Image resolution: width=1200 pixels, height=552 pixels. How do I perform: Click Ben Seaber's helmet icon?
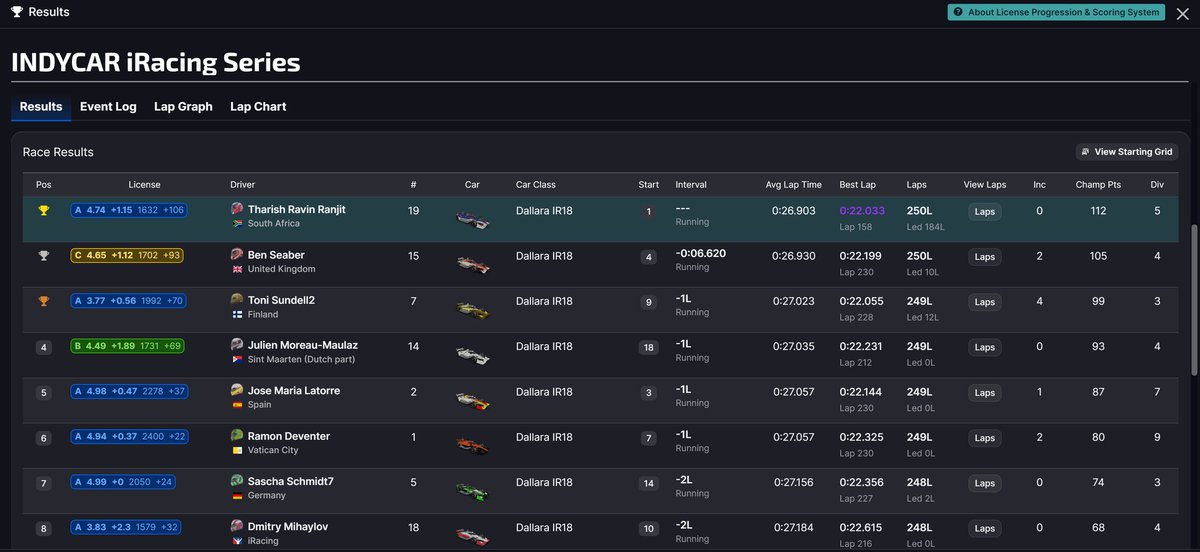pyautogui.click(x=237, y=255)
